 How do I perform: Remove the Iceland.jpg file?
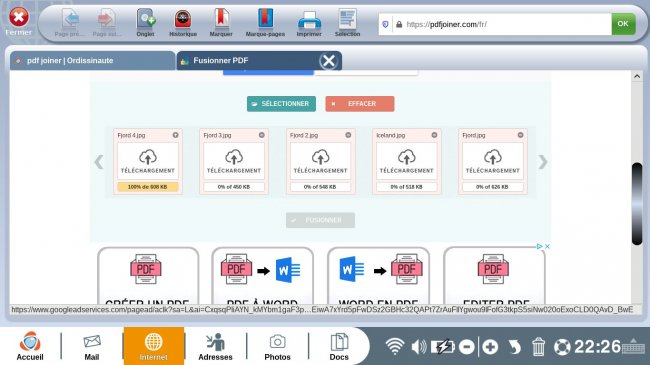point(434,135)
